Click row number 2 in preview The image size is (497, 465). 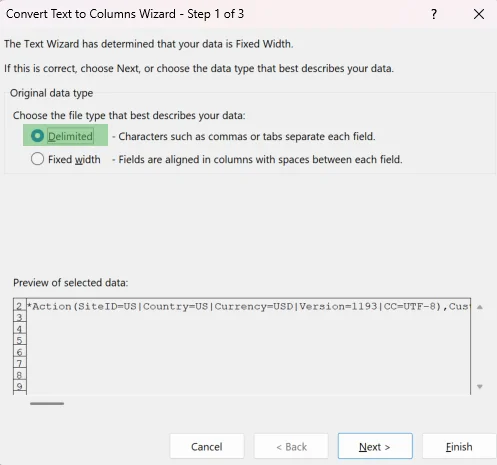tap(19, 306)
